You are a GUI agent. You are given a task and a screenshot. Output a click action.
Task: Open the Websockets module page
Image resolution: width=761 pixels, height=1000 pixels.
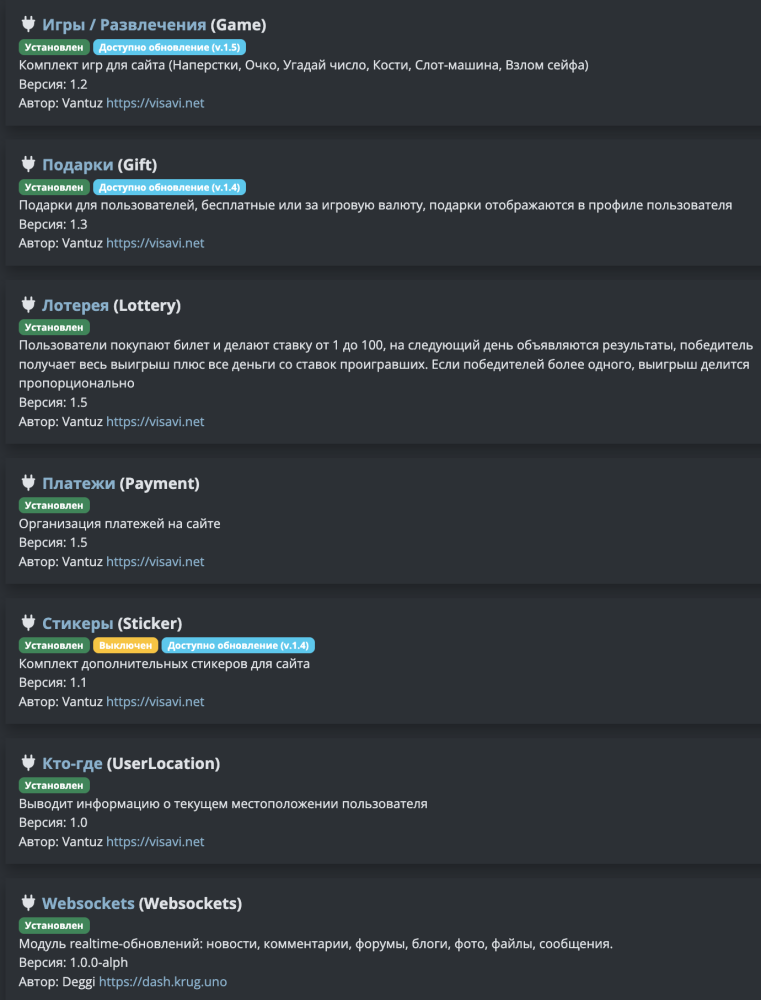click(x=88, y=904)
